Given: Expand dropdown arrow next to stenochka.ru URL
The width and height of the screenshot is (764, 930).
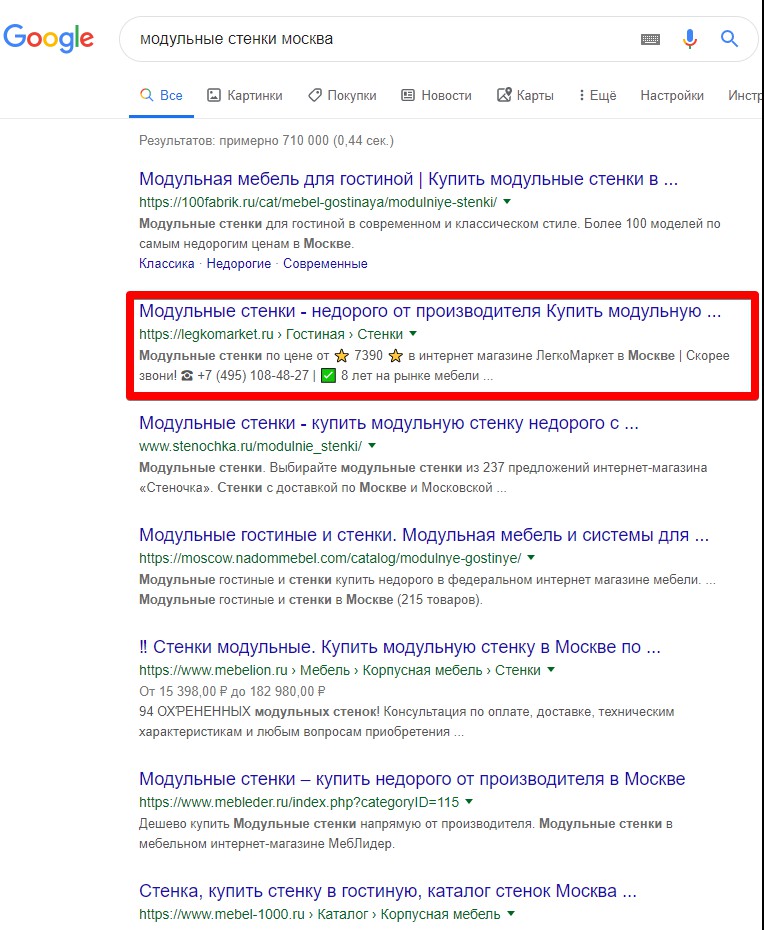Looking at the screenshot, I should (372, 445).
